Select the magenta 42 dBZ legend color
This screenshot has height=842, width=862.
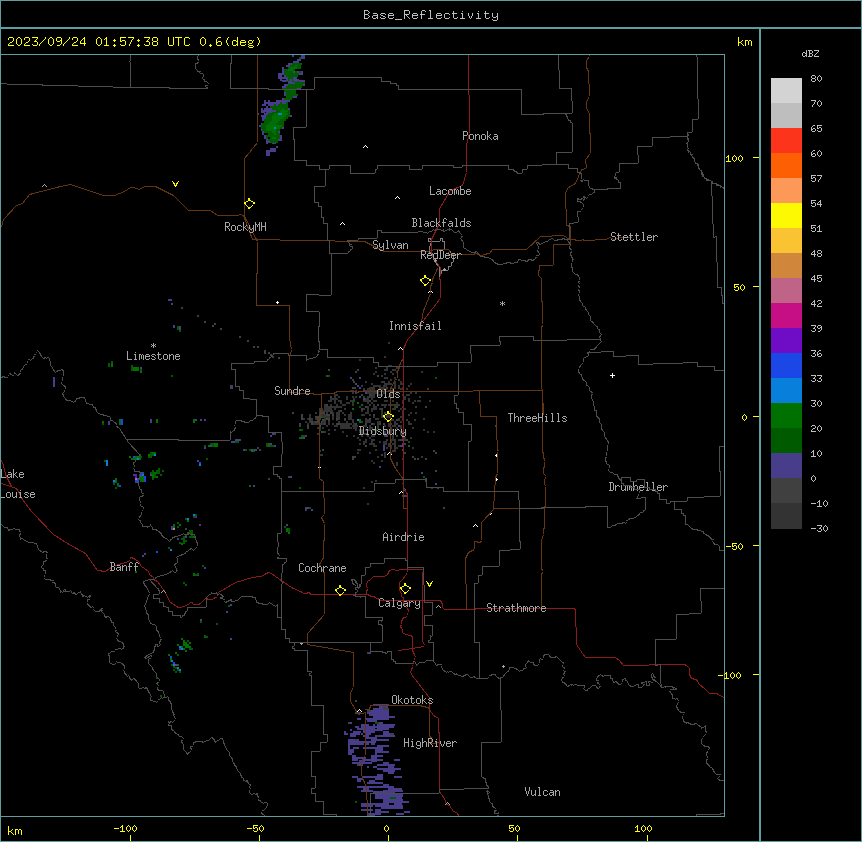(x=786, y=315)
